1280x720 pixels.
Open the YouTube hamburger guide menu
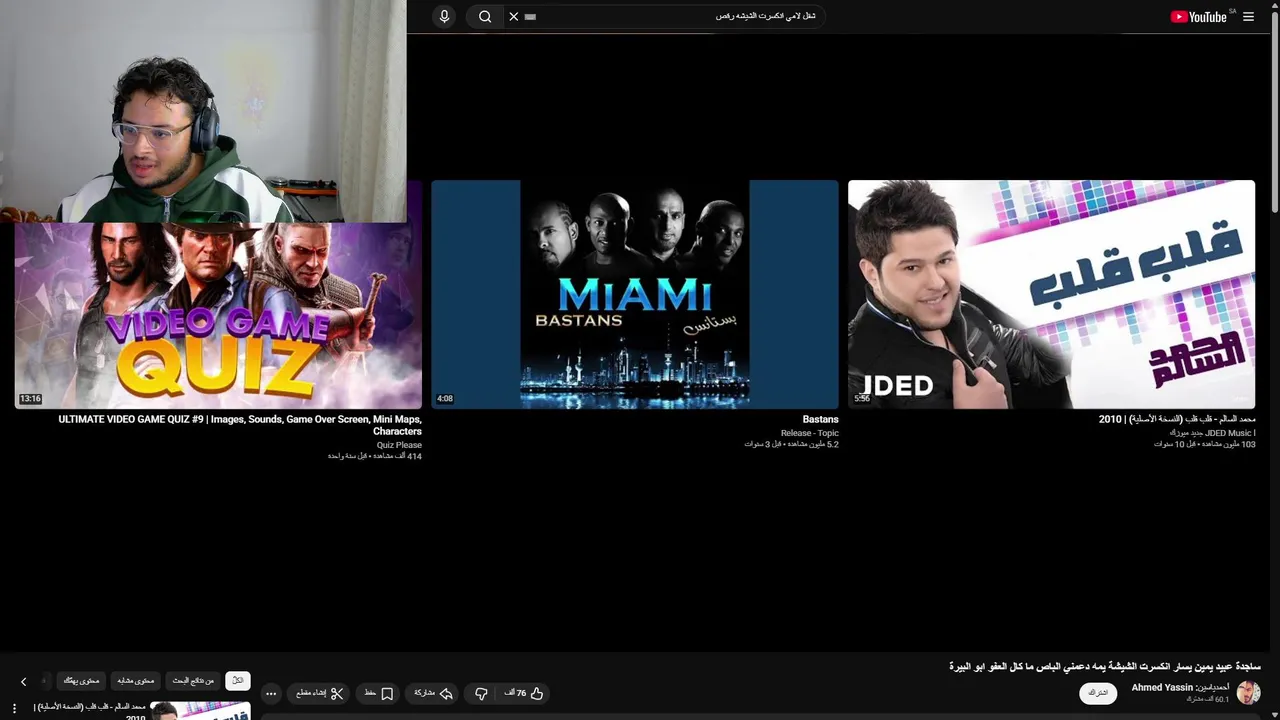pos(1248,17)
